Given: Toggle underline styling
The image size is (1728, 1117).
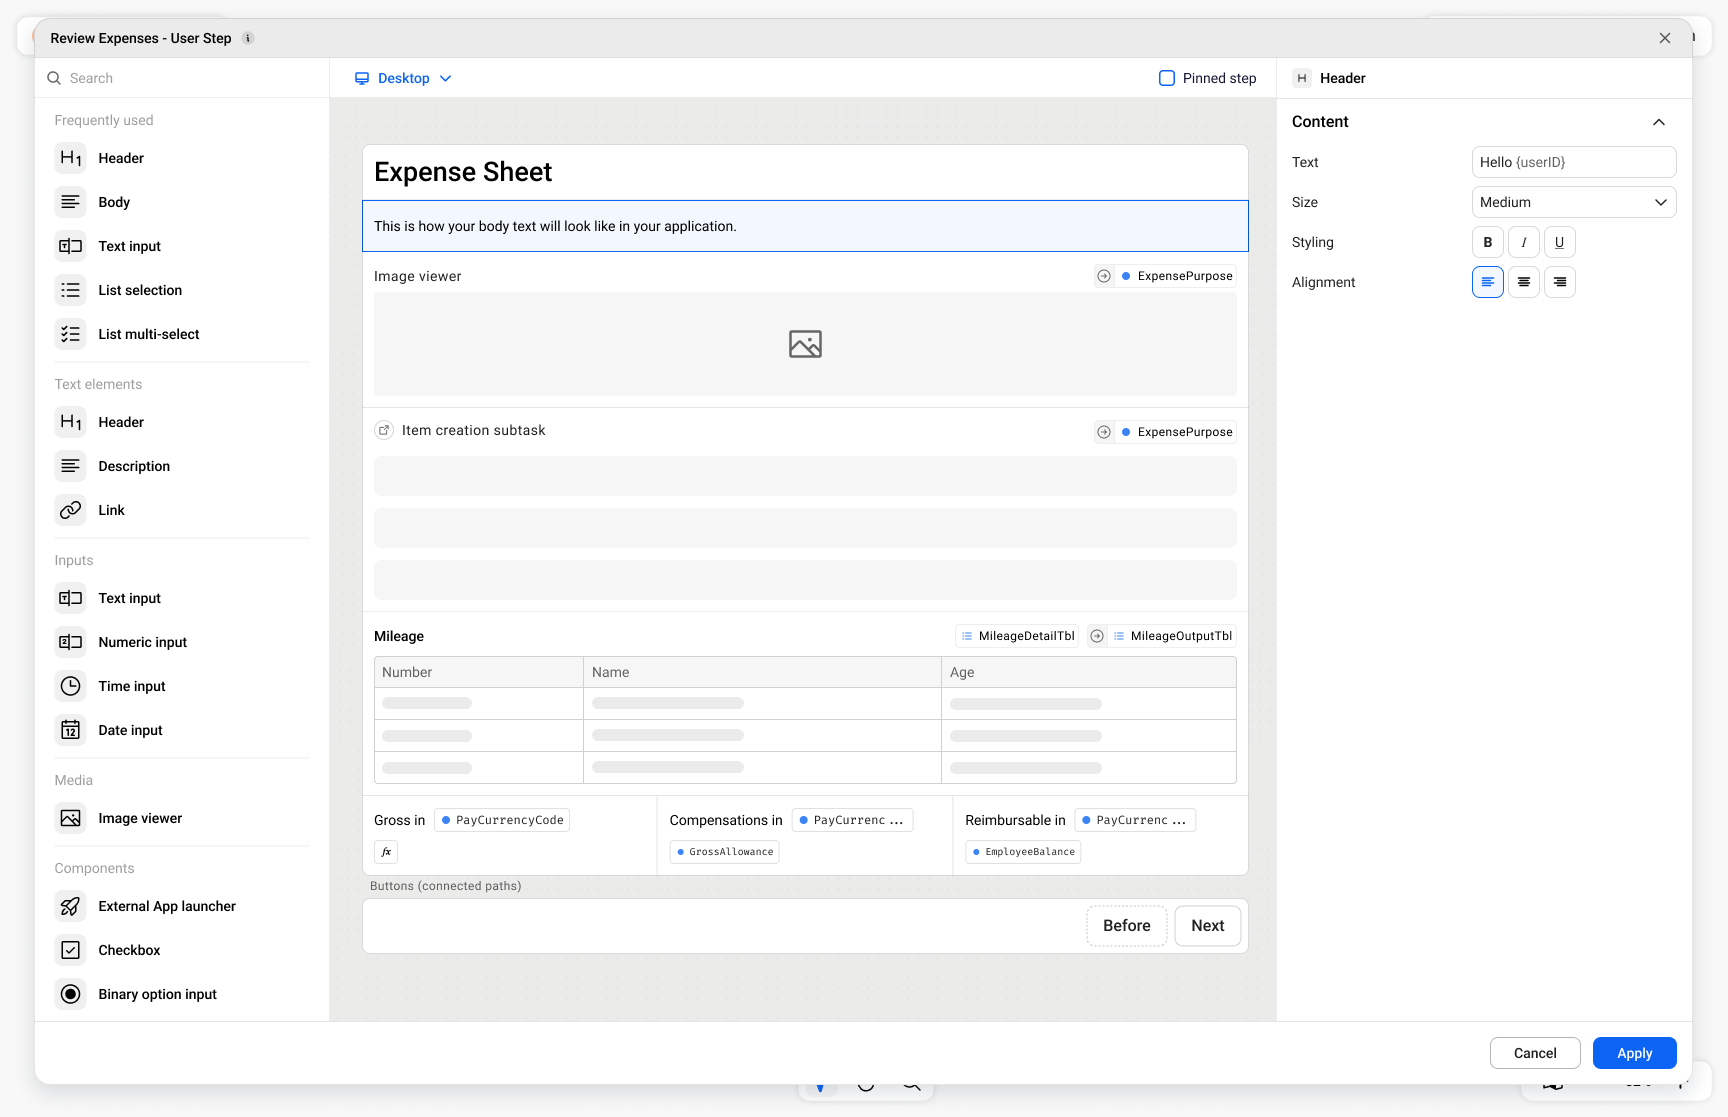Looking at the screenshot, I should pos(1559,242).
